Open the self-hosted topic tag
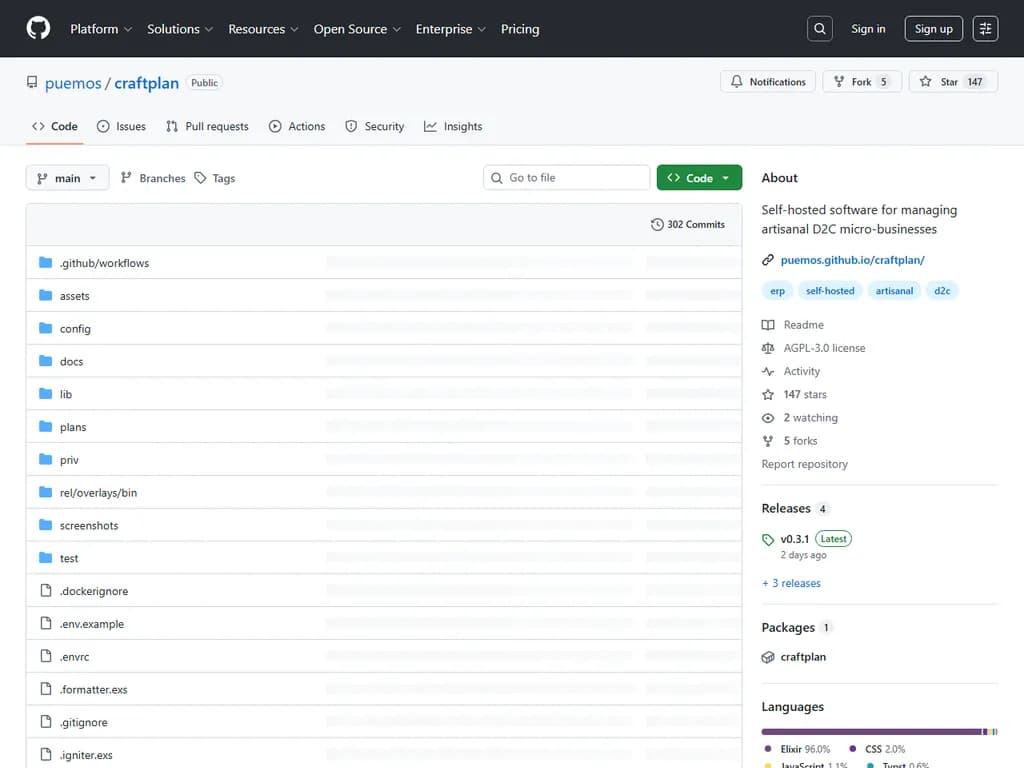The height and width of the screenshot is (768, 1024). point(830,290)
